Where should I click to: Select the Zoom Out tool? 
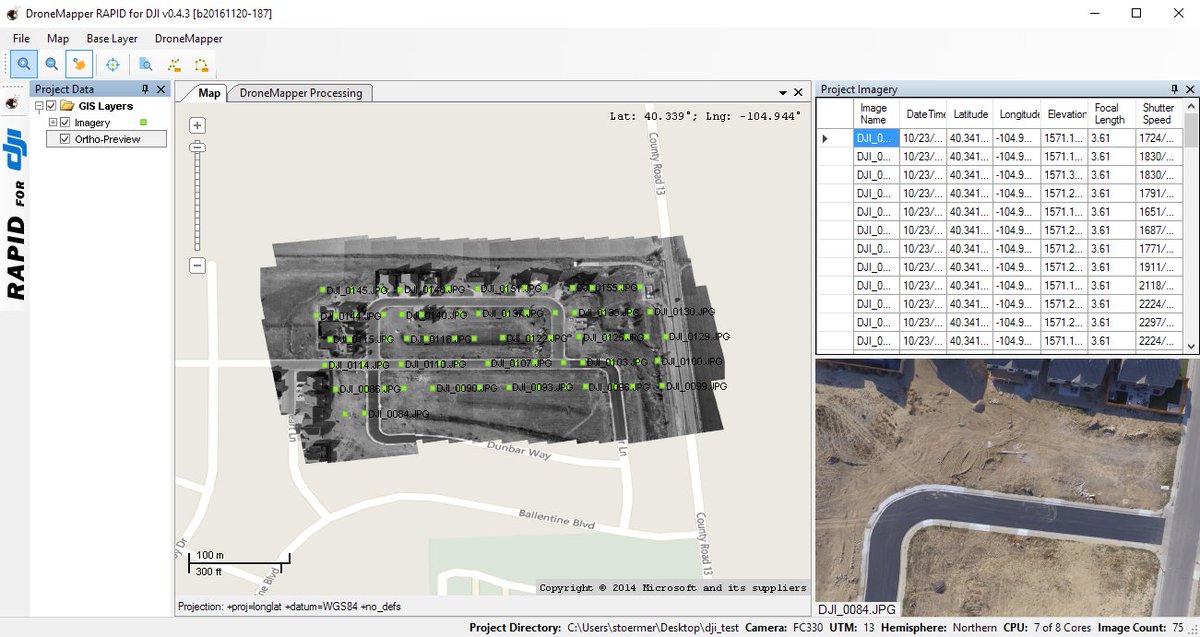click(x=51, y=64)
